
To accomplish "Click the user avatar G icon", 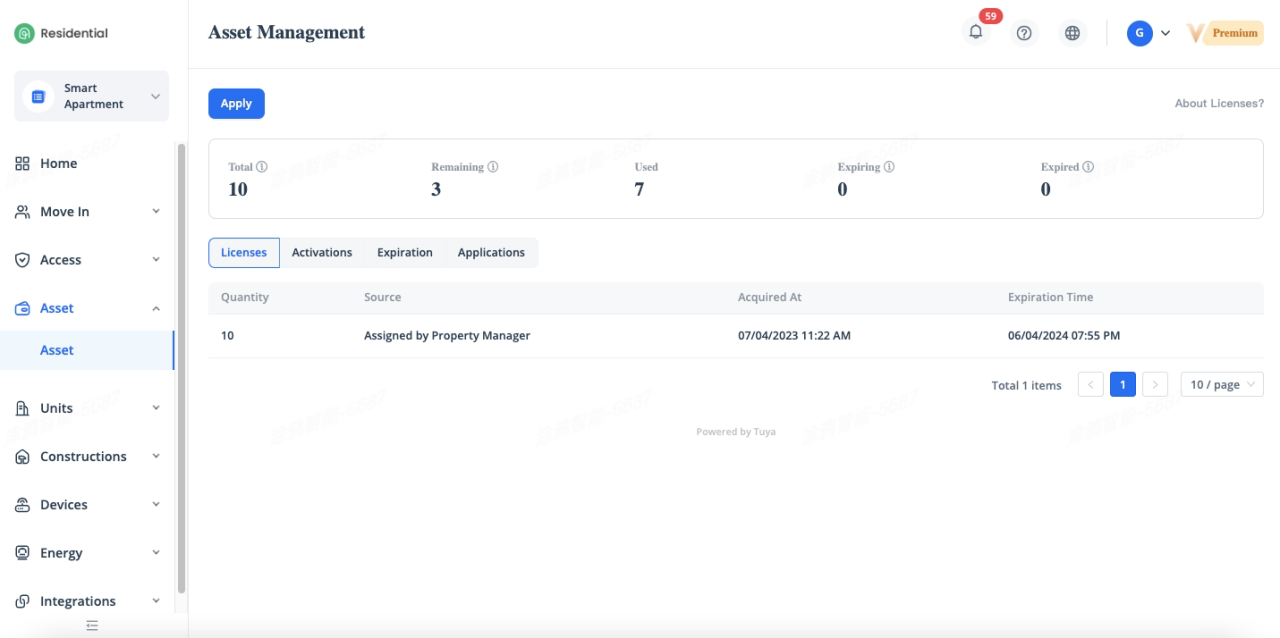I will pos(1139,33).
